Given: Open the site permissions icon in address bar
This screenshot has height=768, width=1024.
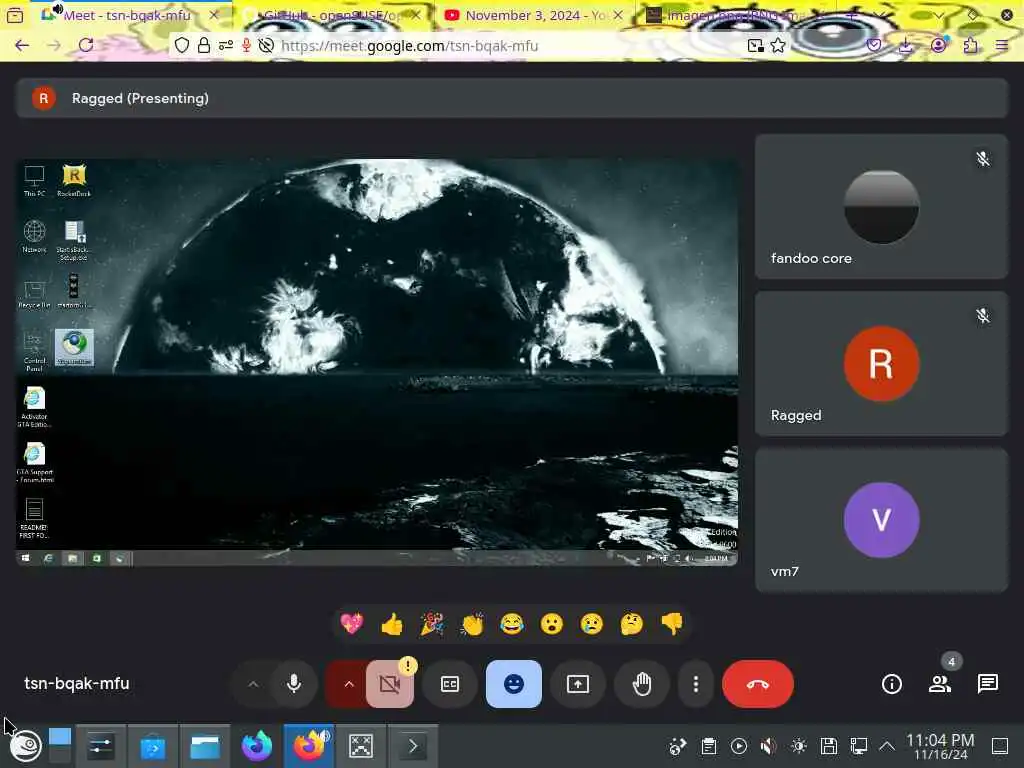Looking at the screenshot, I should 225,45.
